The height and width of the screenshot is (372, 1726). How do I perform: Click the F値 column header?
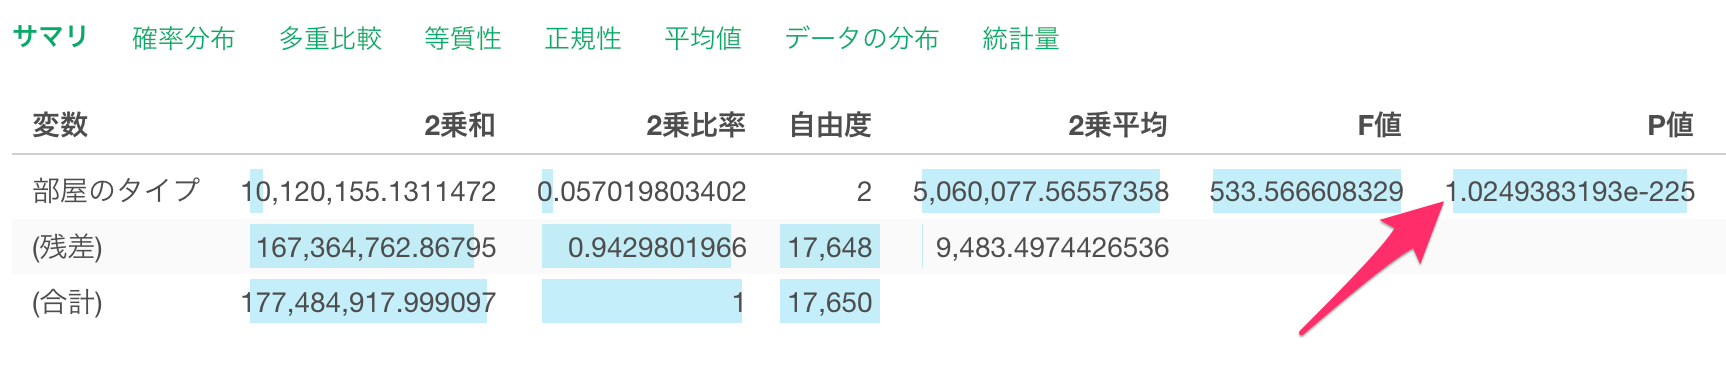(1379, 125)
